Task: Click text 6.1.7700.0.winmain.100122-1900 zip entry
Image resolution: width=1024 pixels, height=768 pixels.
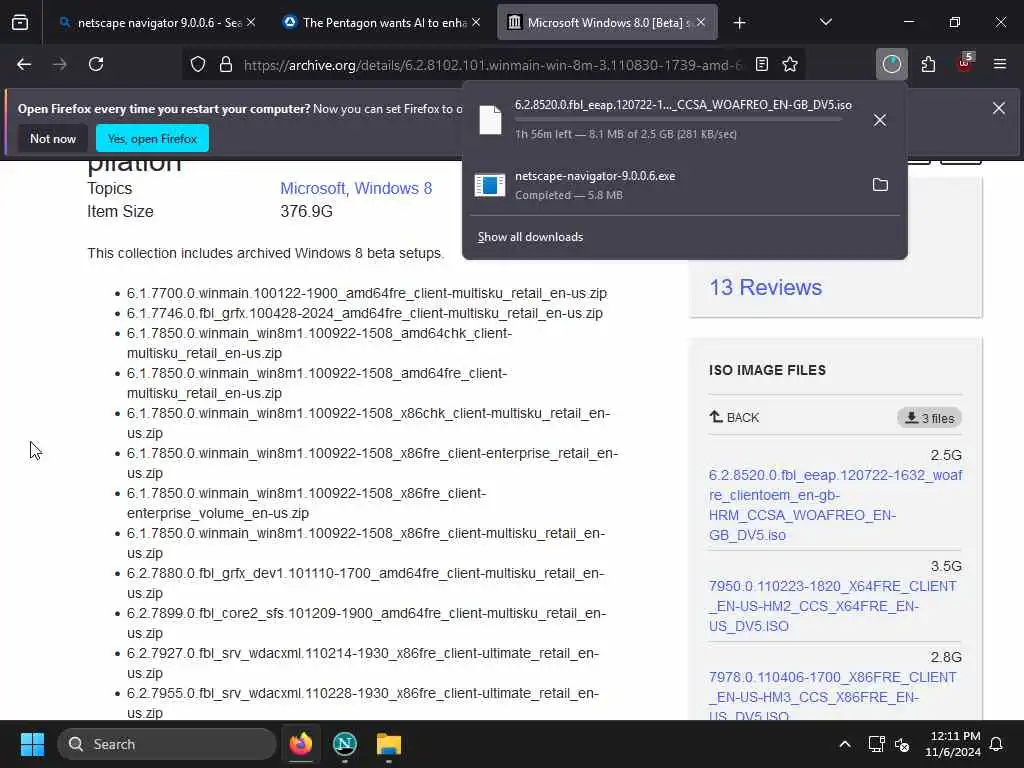Action: coord(366,293)
